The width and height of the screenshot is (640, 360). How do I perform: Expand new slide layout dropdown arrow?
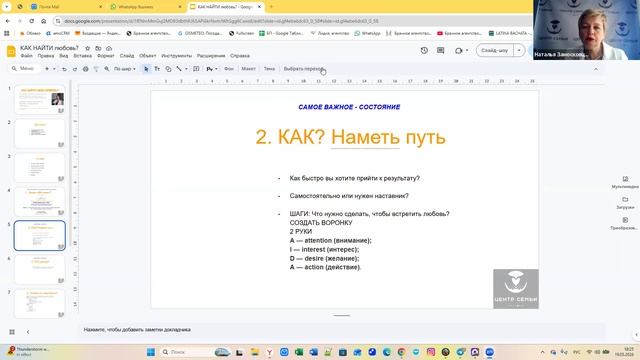coord(54,69)
